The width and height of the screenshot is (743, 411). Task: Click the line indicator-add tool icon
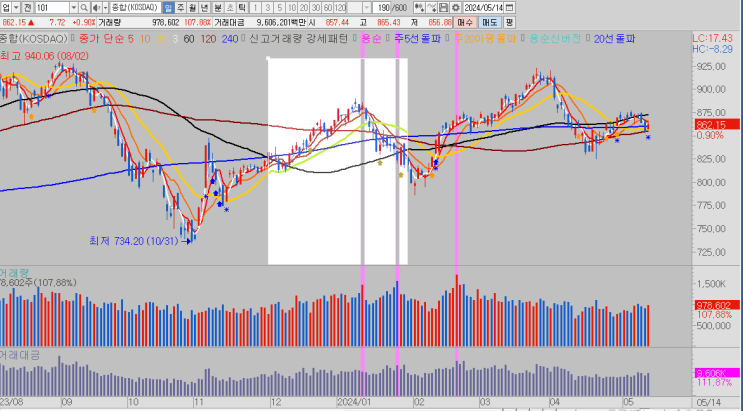coord(431,8)
